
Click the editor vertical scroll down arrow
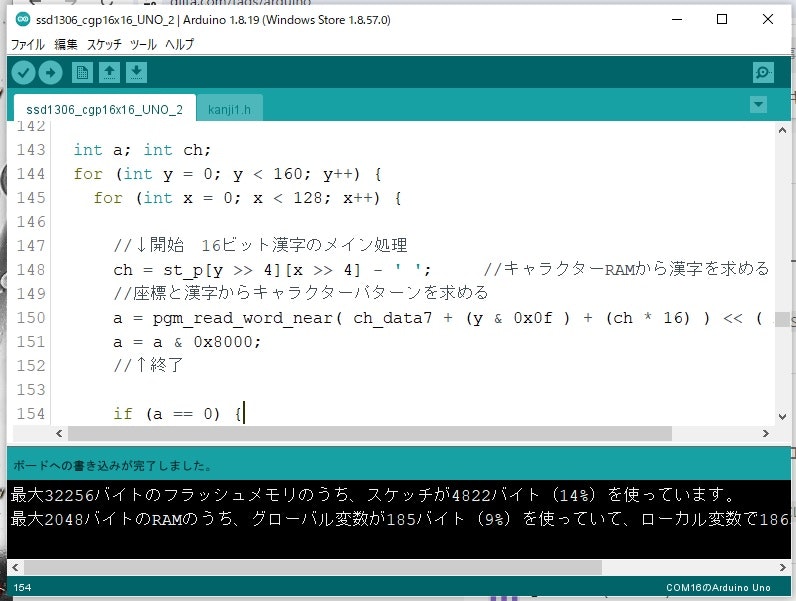tap(782, 417)
